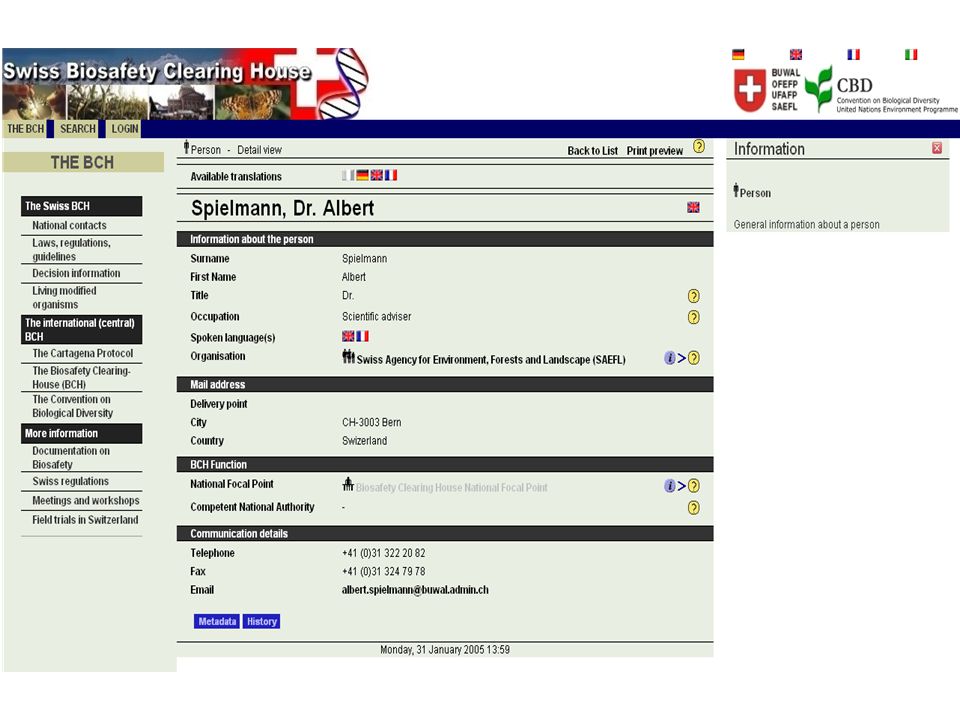Open The Convention on Biological Diversity link
960x720 pixels.
click(x=73, y=406)
